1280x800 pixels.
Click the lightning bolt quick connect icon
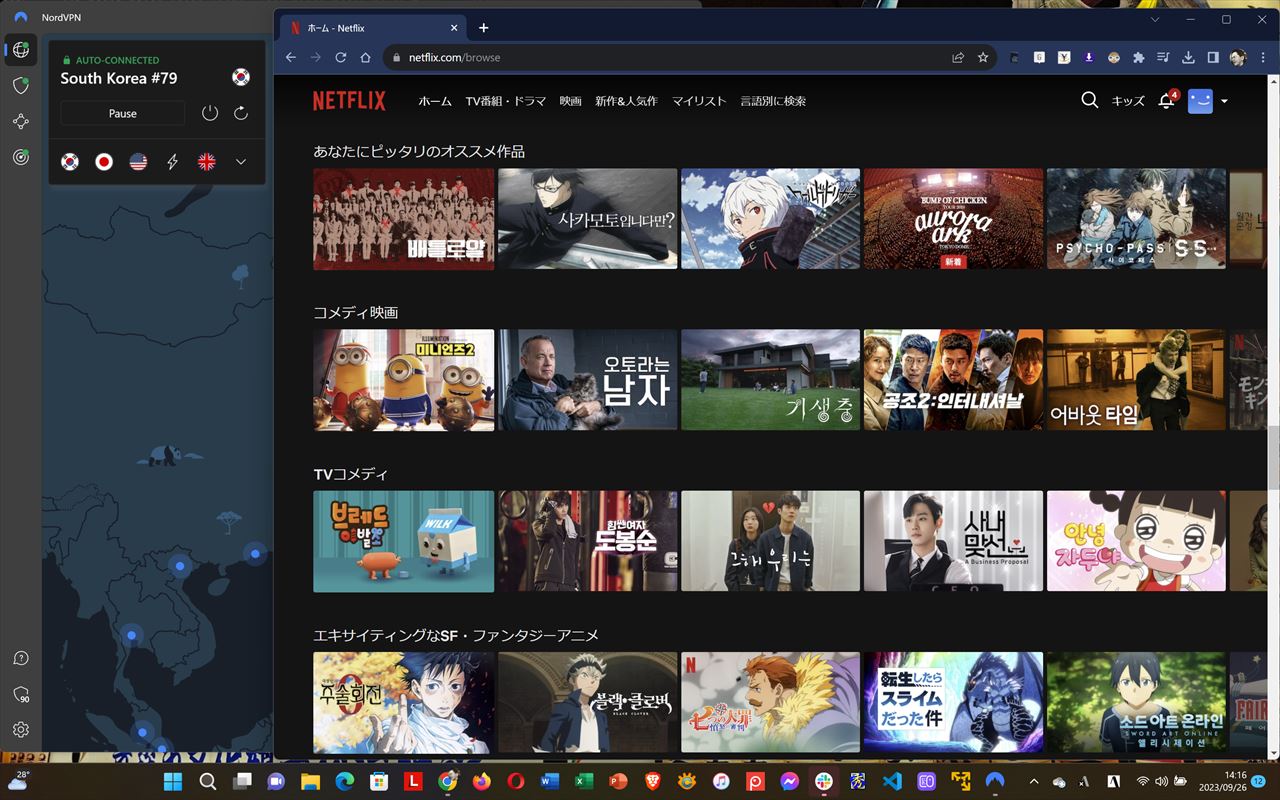(173, 161)
